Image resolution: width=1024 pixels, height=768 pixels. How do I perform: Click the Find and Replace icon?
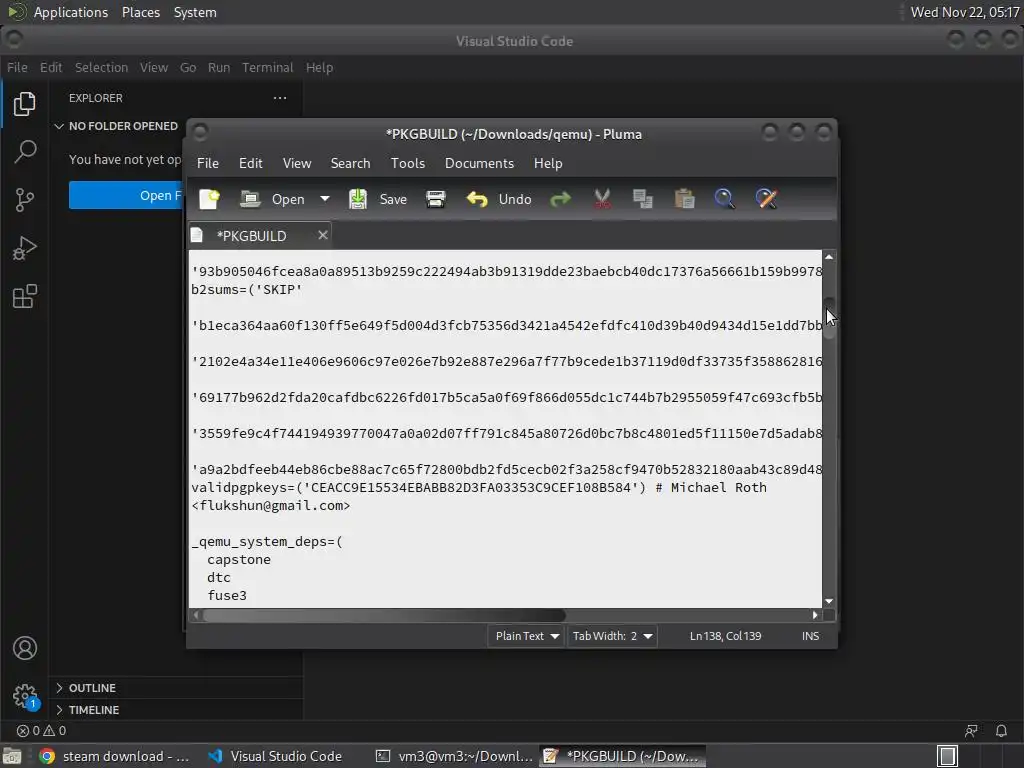(766, 199)
